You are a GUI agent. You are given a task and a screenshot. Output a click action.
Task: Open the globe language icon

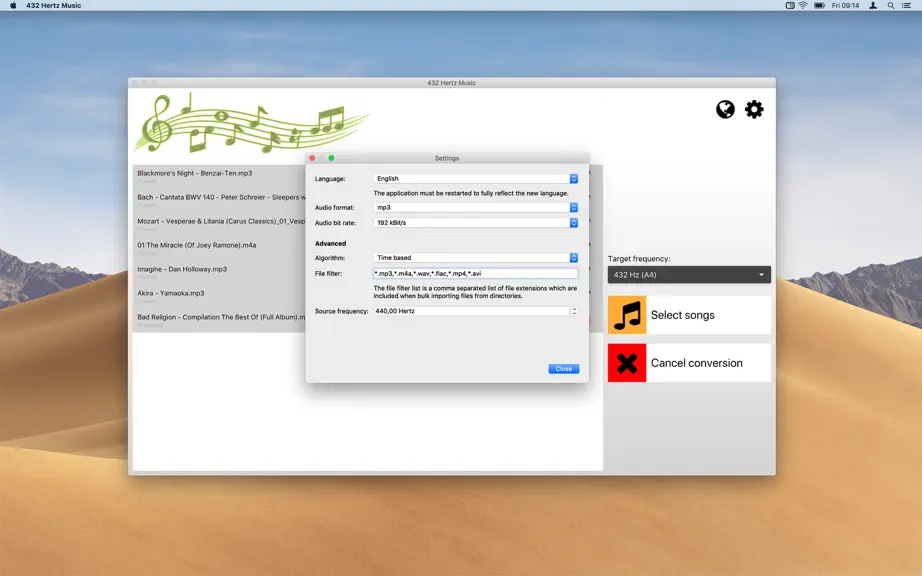(x=725, y=109)
